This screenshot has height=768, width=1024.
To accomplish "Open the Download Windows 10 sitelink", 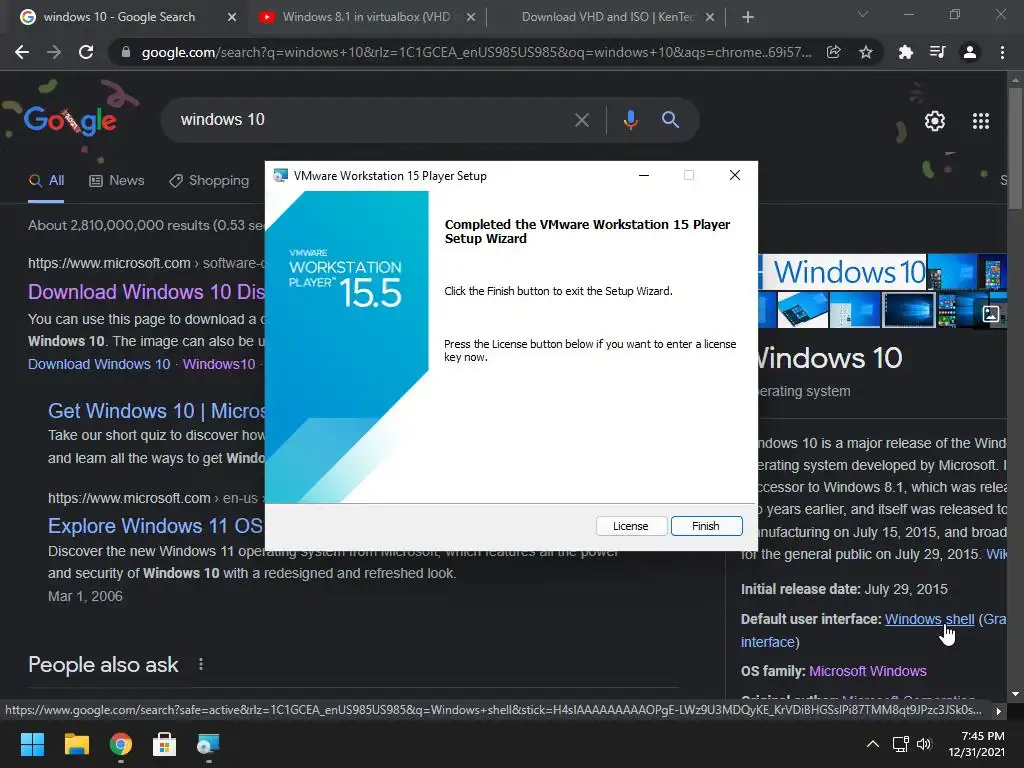I will click(99, 364).
